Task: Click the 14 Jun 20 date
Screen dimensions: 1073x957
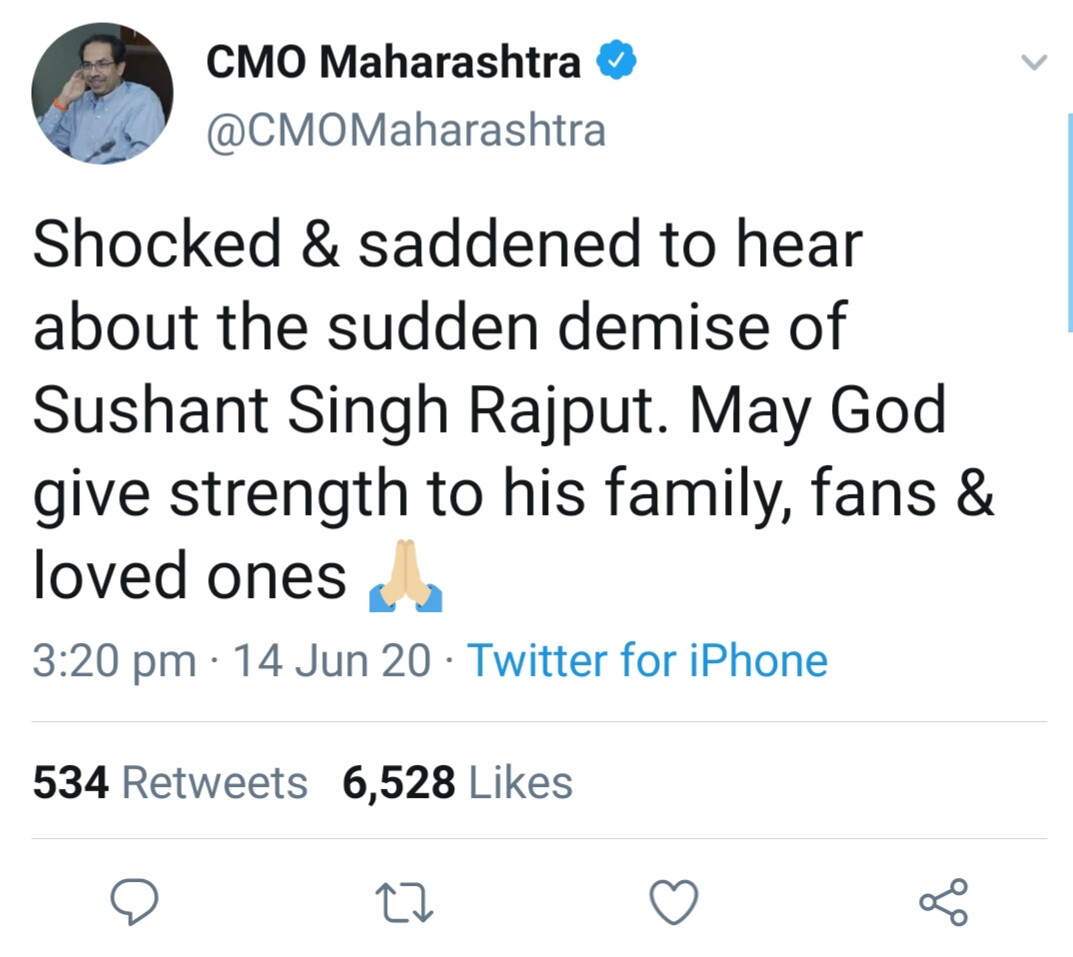Action: (x=332, y=661)
